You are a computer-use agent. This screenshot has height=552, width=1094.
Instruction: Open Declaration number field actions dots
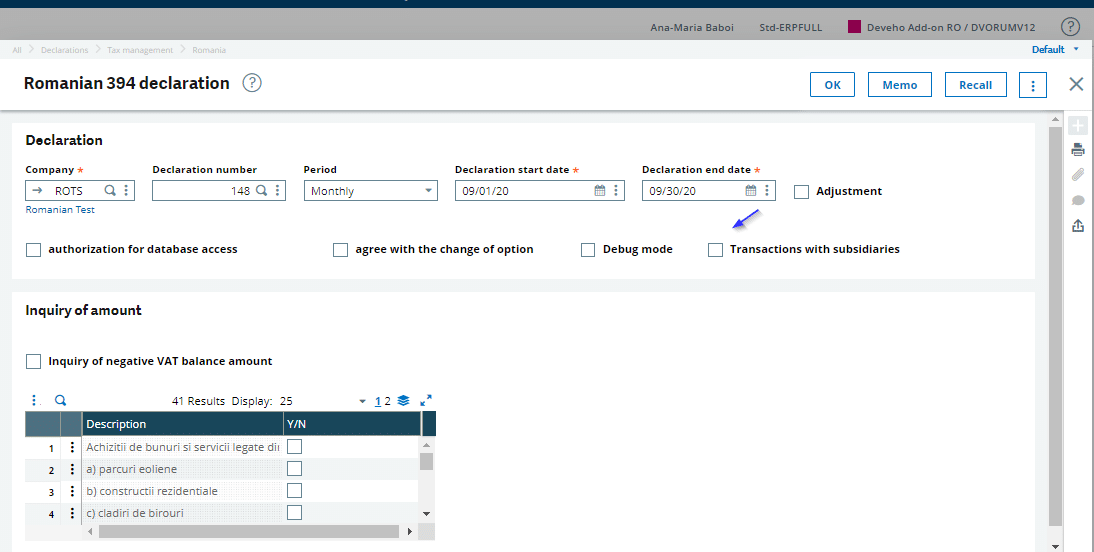click(277, 191)
